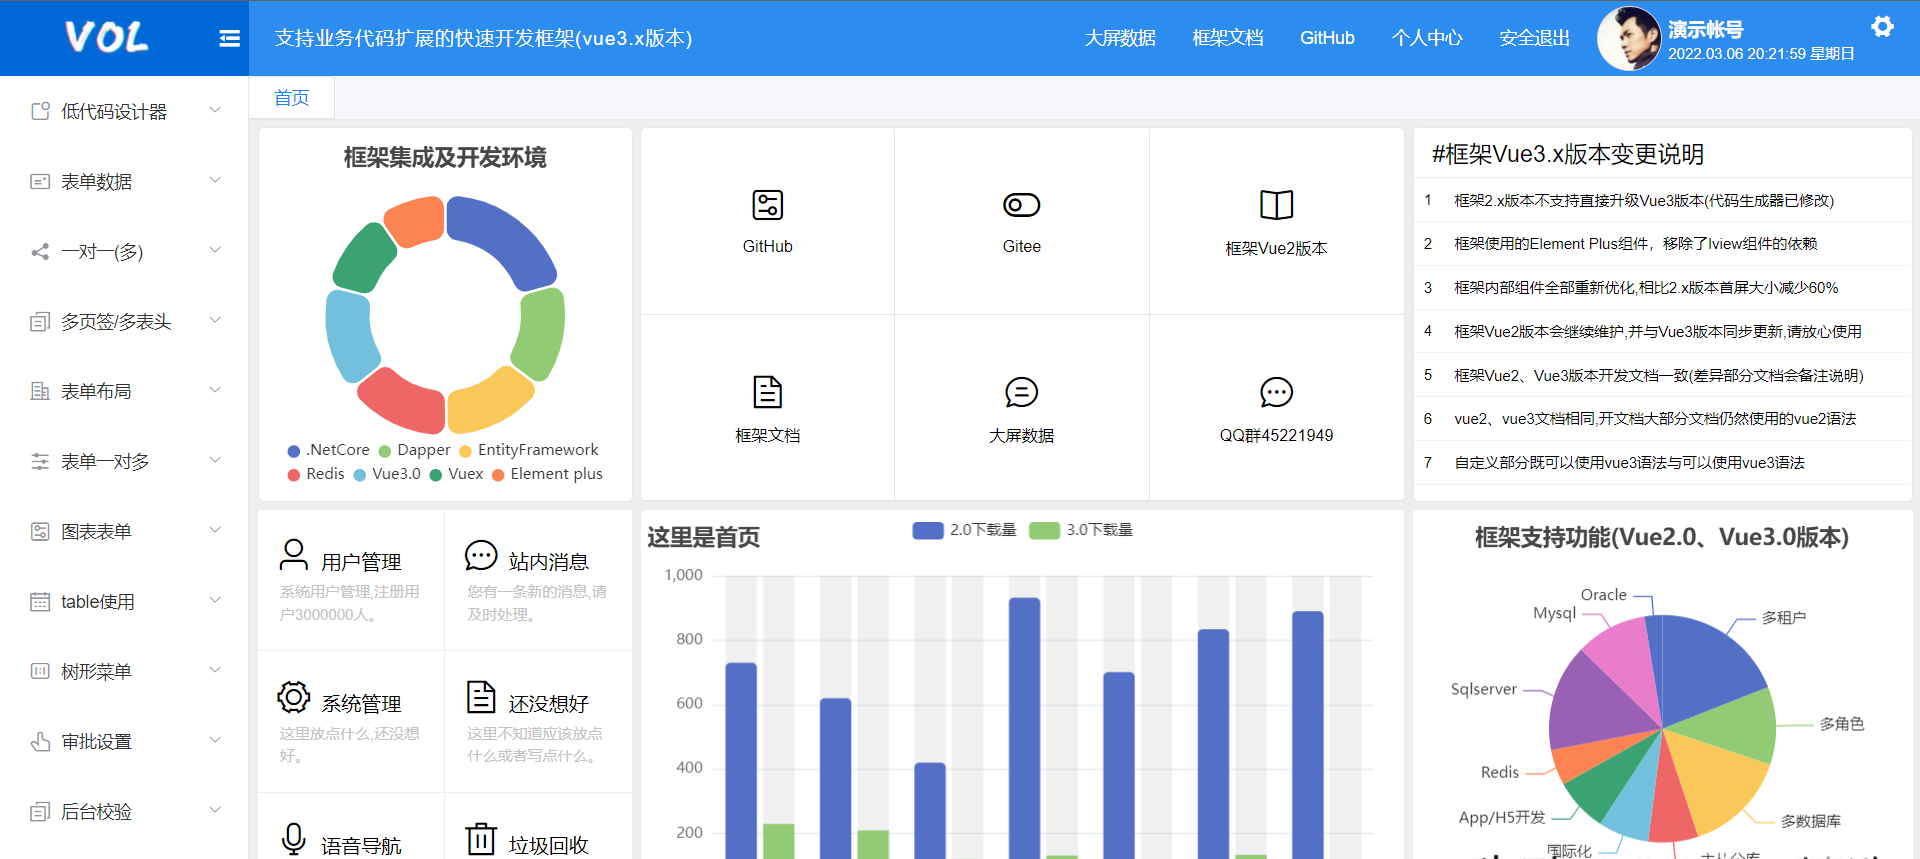The image size is (1920, 859).
Task: Open the 框架Vue2版本 book icon
Action: [x=1276, y=205]
